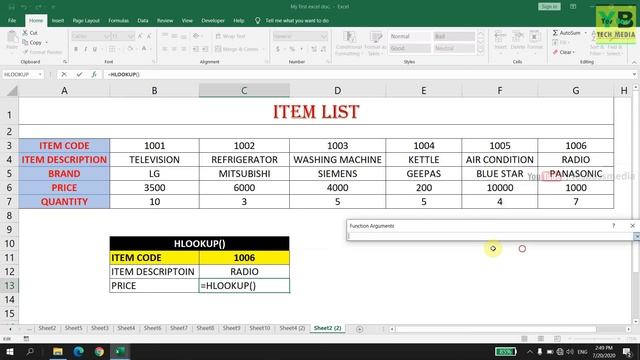Viewport: 640px width, 360px height.
Task: Open the Name Box dropdown
Action: click(x=40, y=74)
